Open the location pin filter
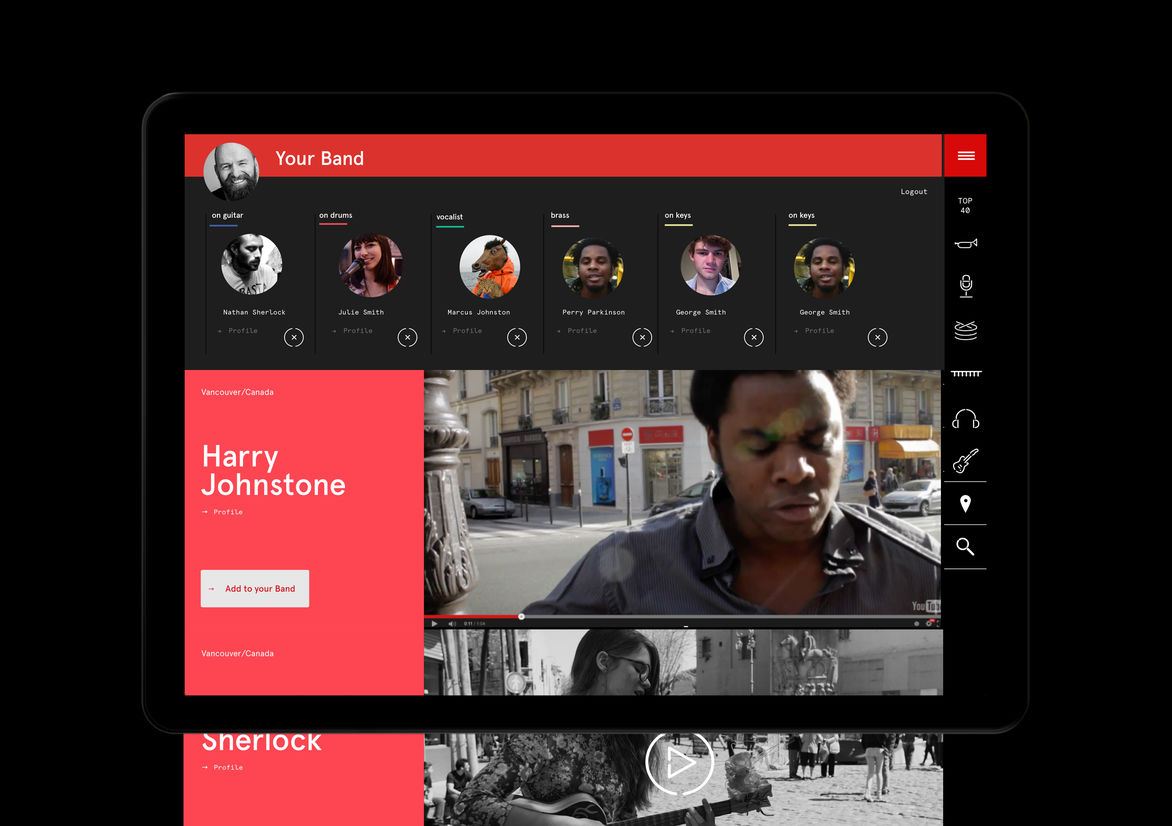This screenshot has height=826, width=1172. click(965, 504)
